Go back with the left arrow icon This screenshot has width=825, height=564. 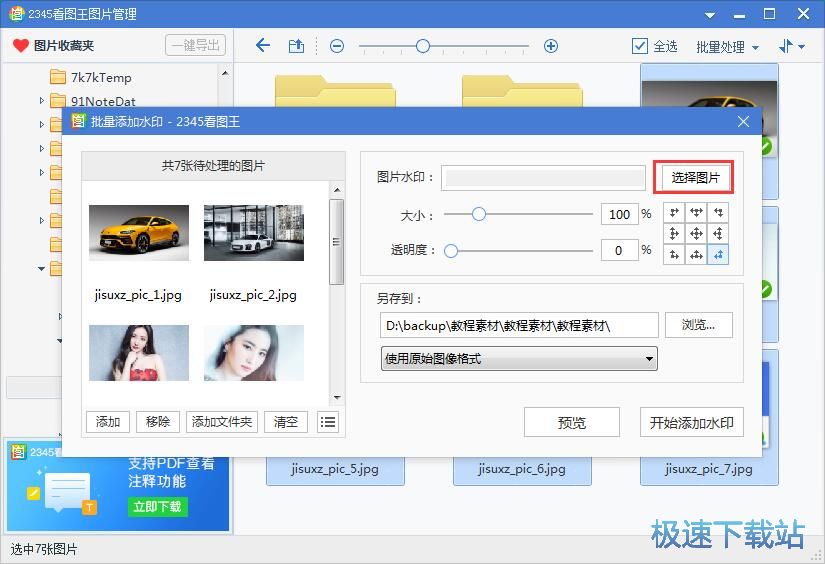(263, 46)
